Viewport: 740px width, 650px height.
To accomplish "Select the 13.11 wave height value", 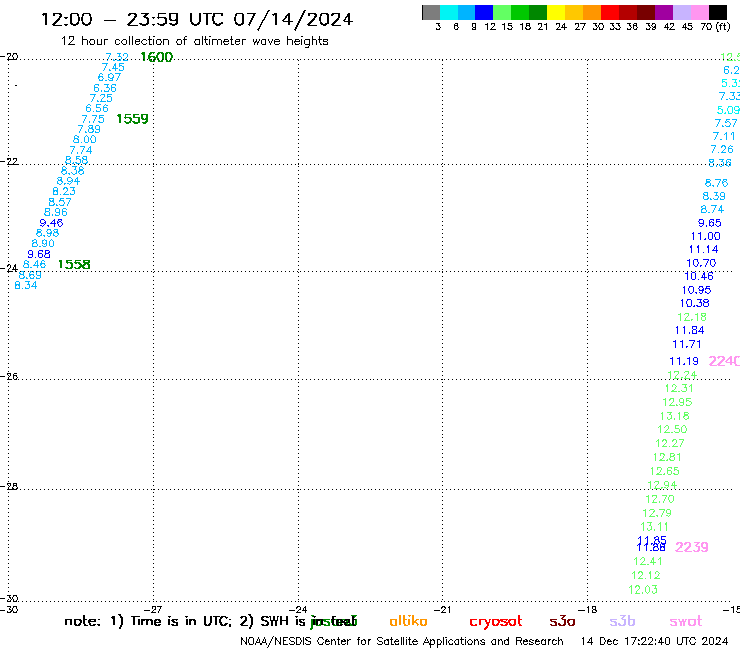I will 655,527.
